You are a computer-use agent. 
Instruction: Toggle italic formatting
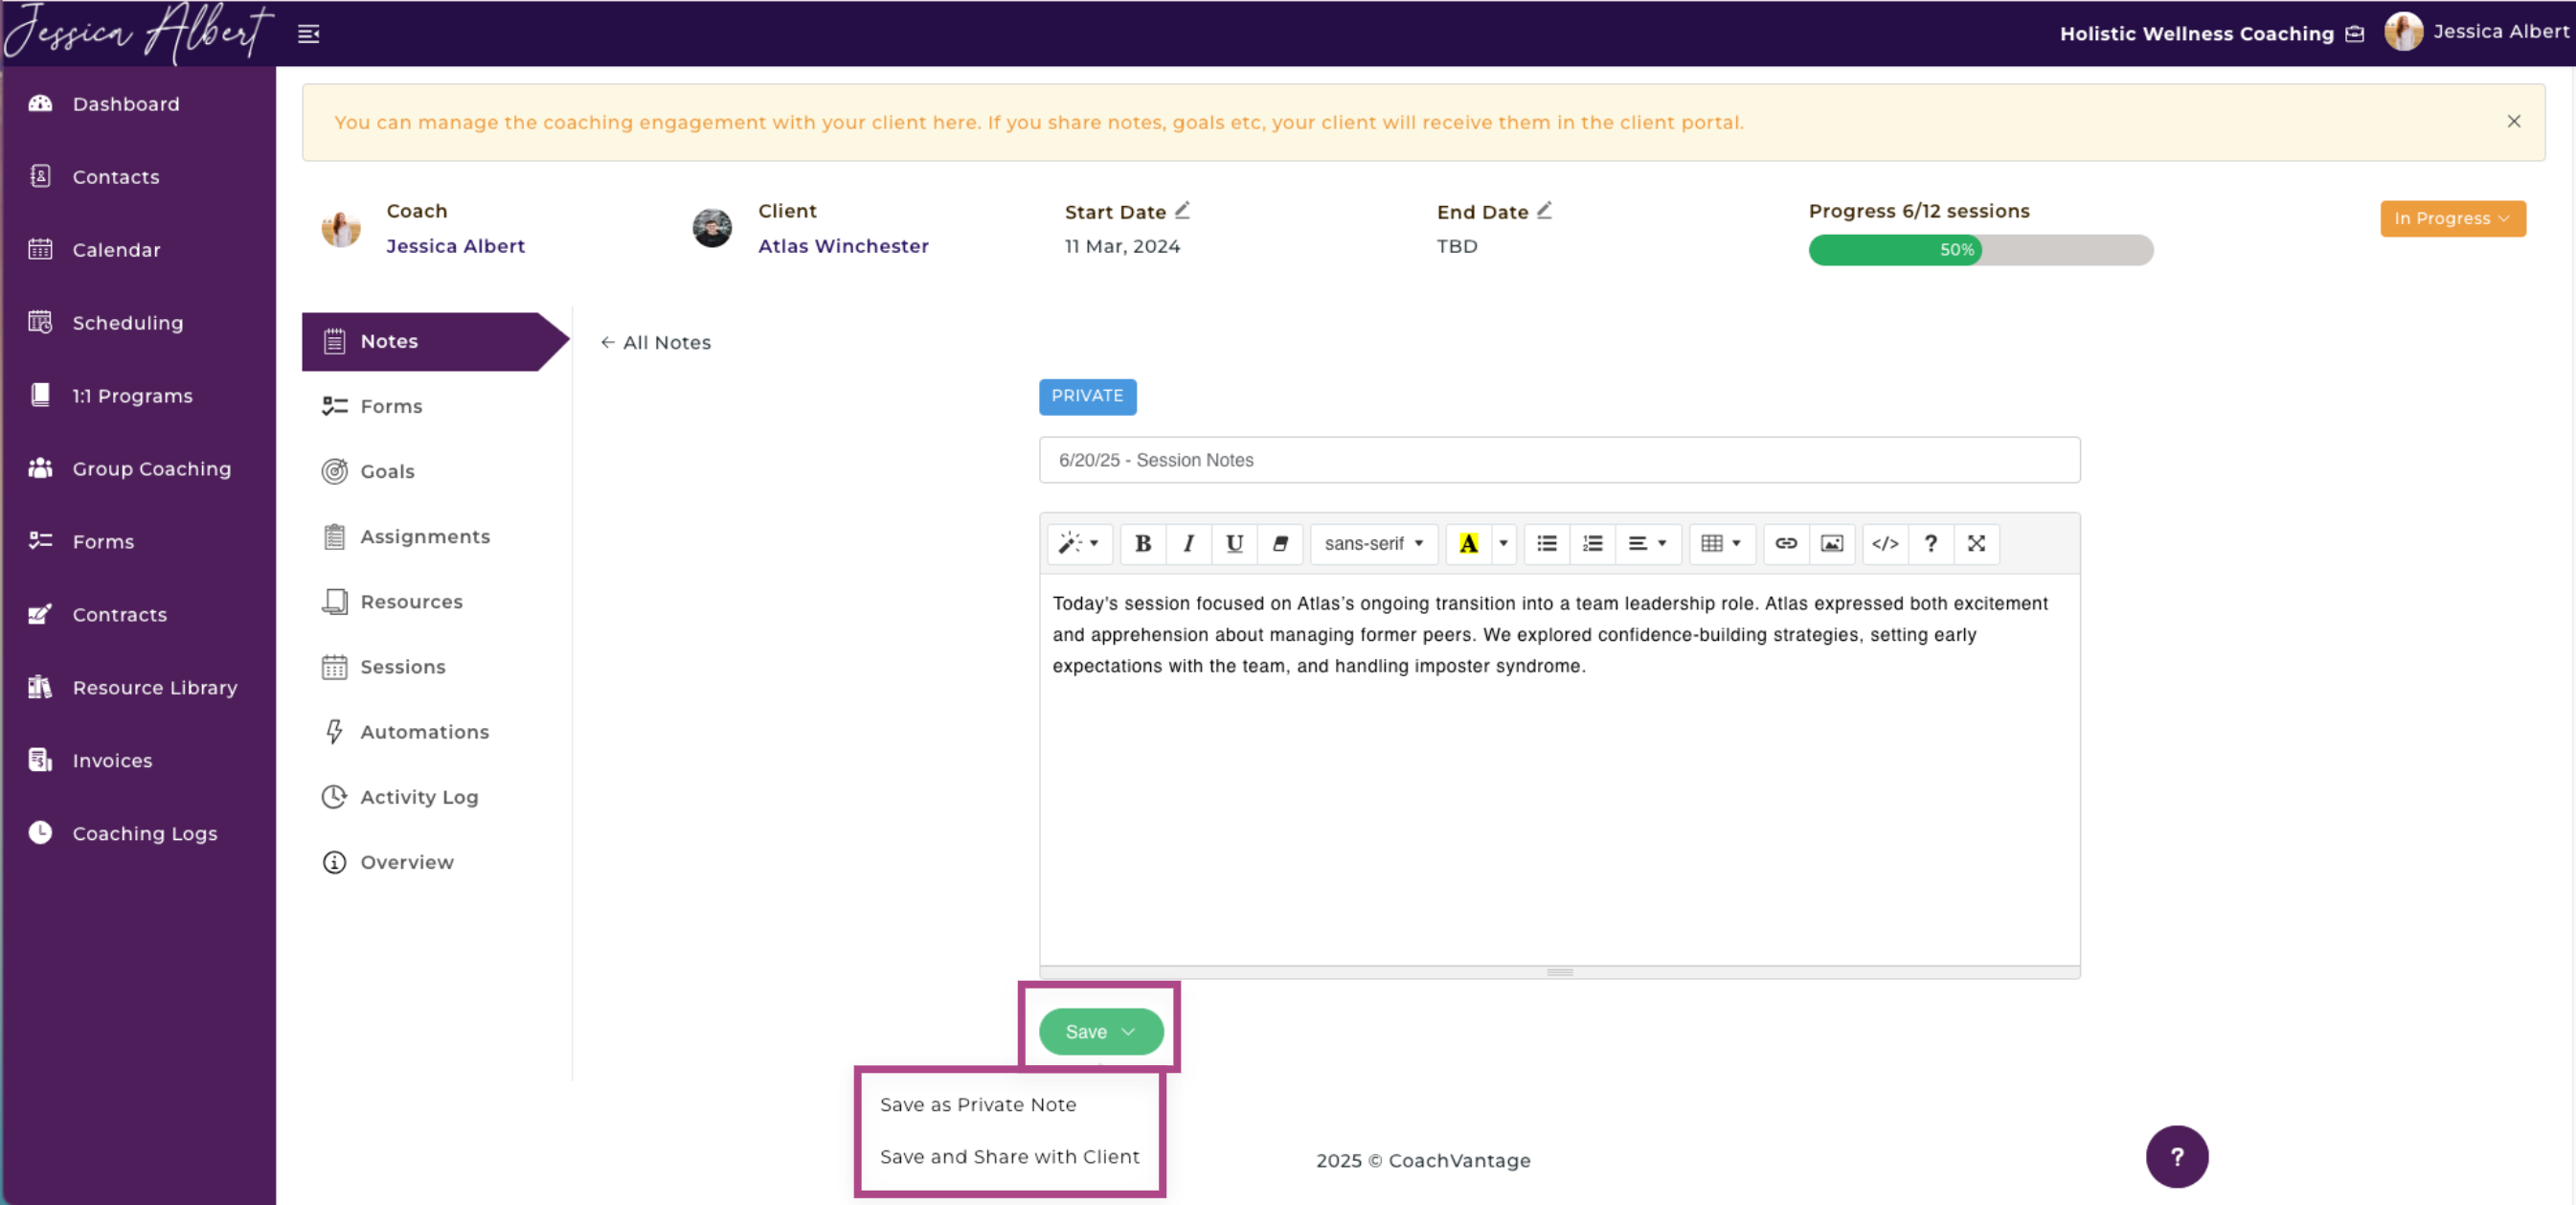[x=1188, y=544]
